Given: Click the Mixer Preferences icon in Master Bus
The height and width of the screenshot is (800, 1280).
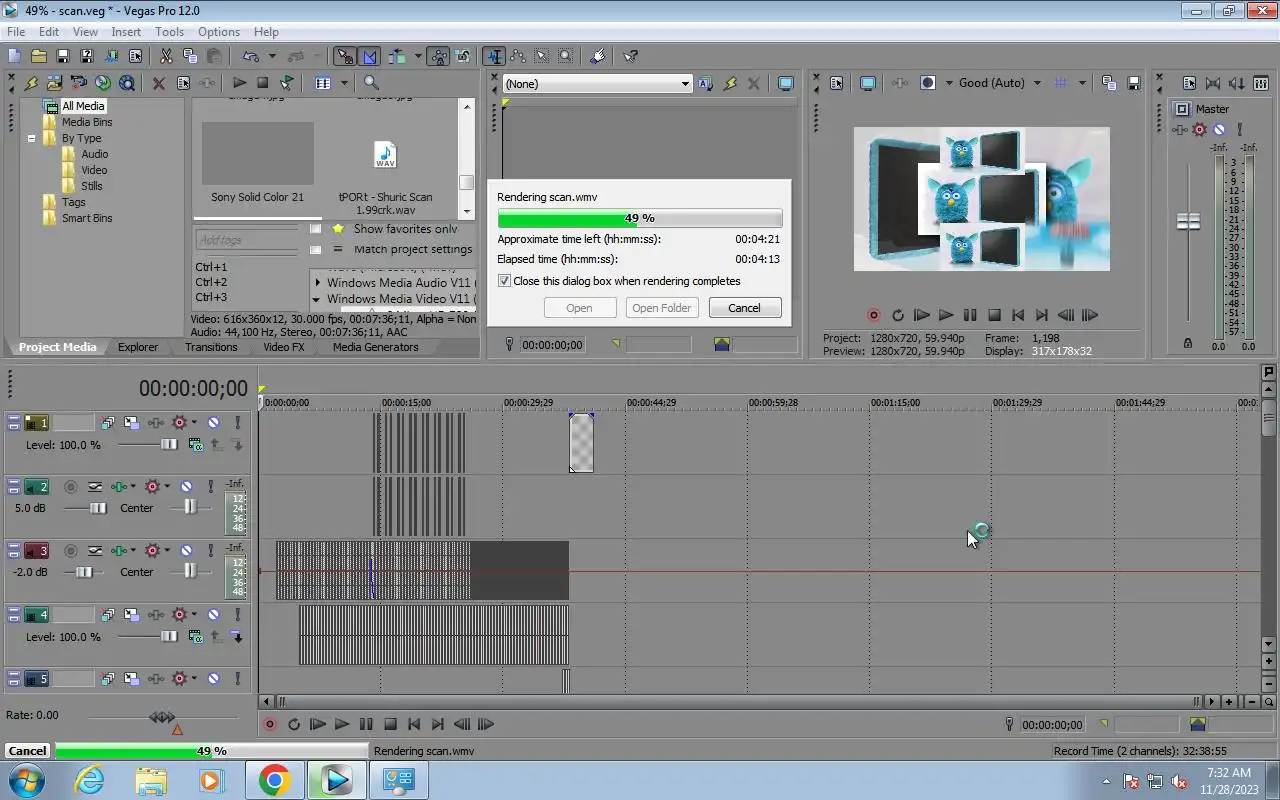Looking at the screenshot, I should tap(1189, 83).
